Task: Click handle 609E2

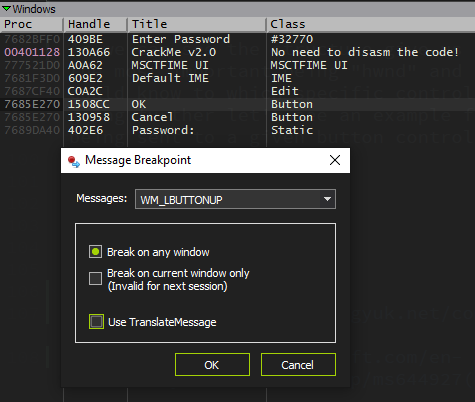Action: [85, 78]
